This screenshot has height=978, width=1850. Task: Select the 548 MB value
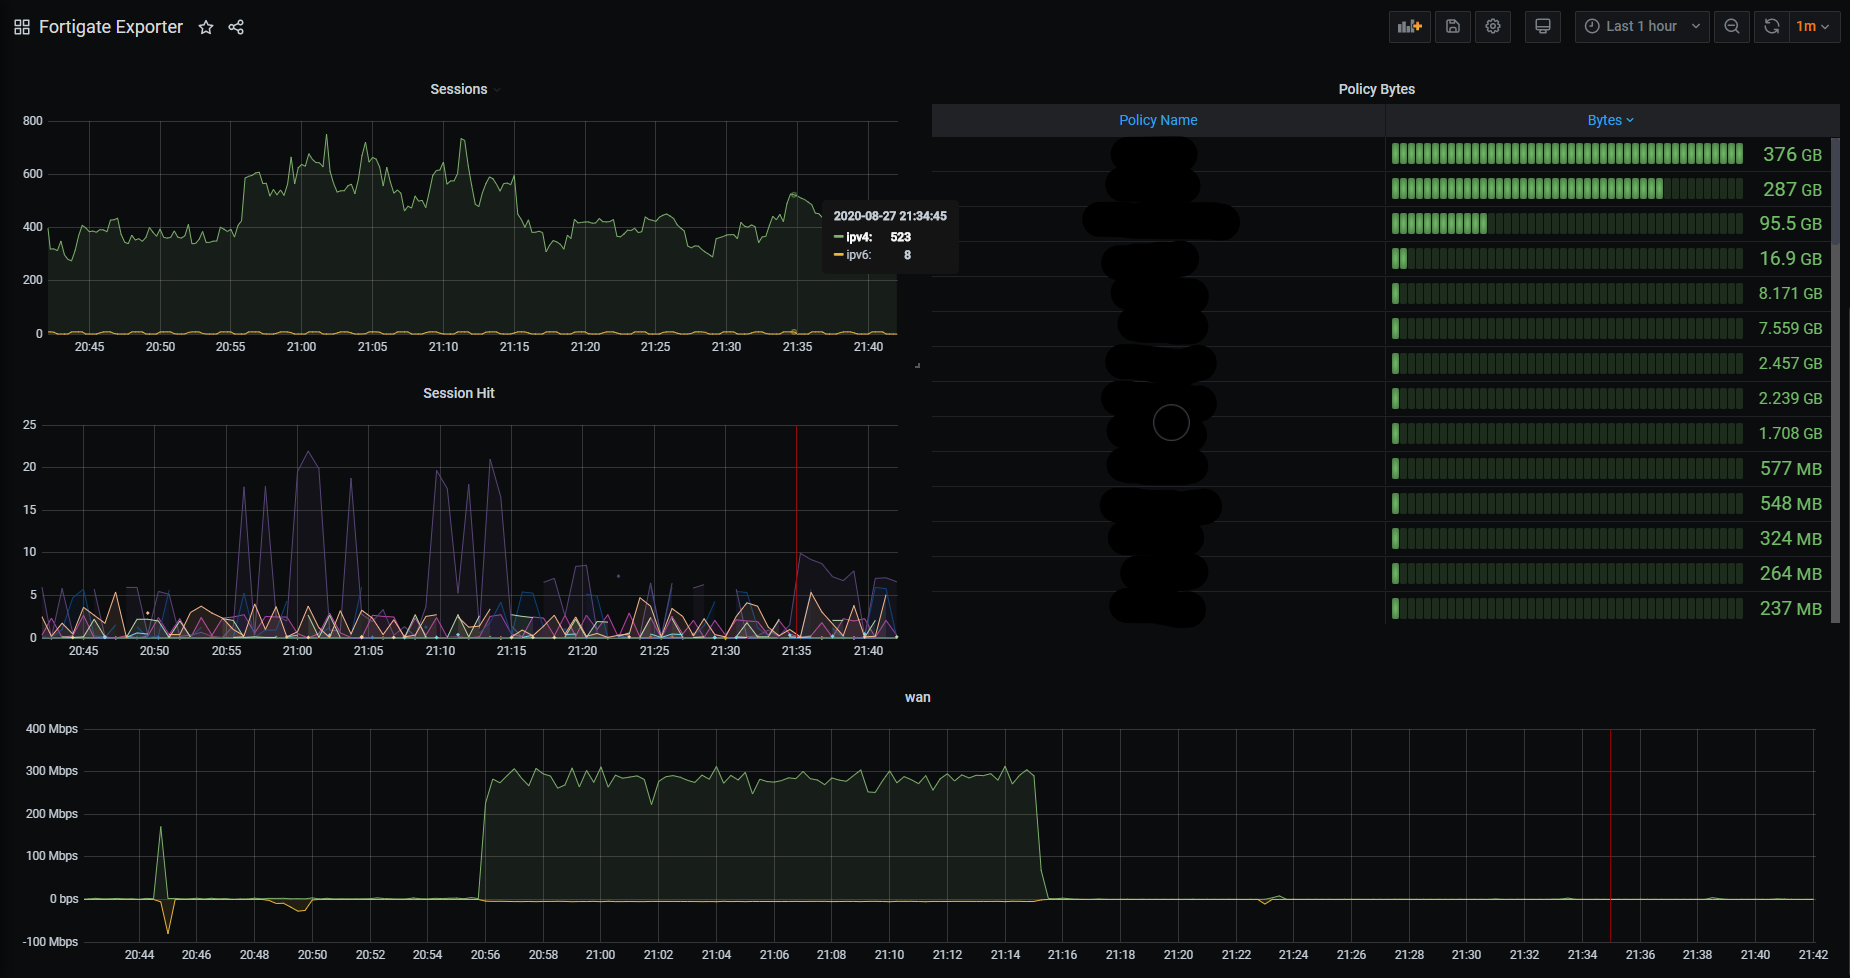[x=1791, y=504]
